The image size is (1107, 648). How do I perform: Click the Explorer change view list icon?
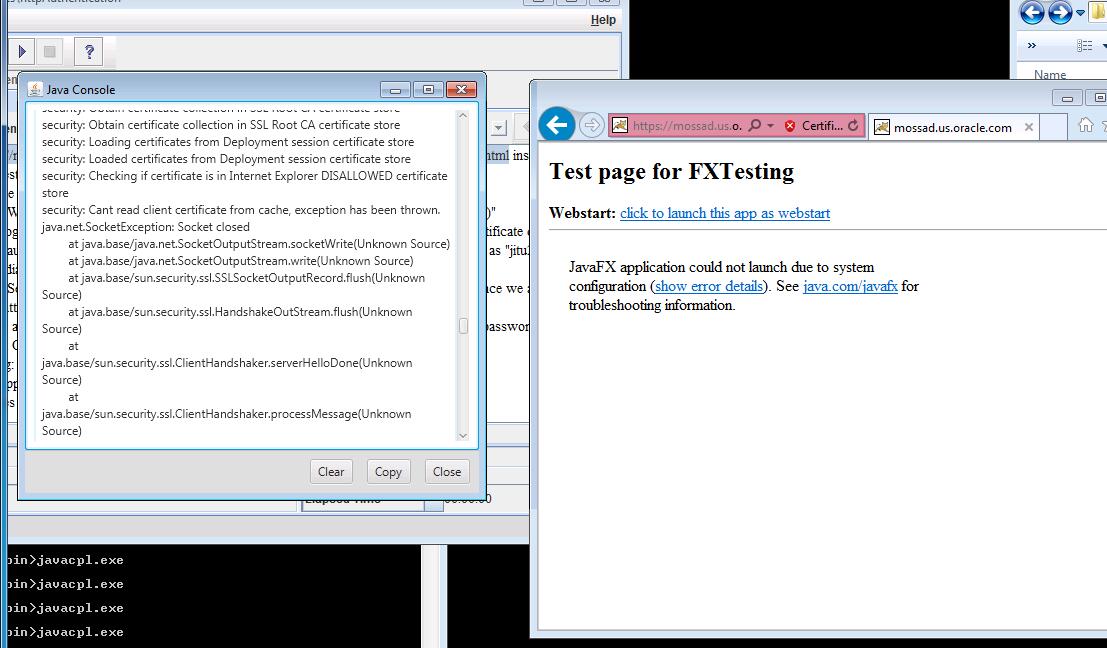1084,46
